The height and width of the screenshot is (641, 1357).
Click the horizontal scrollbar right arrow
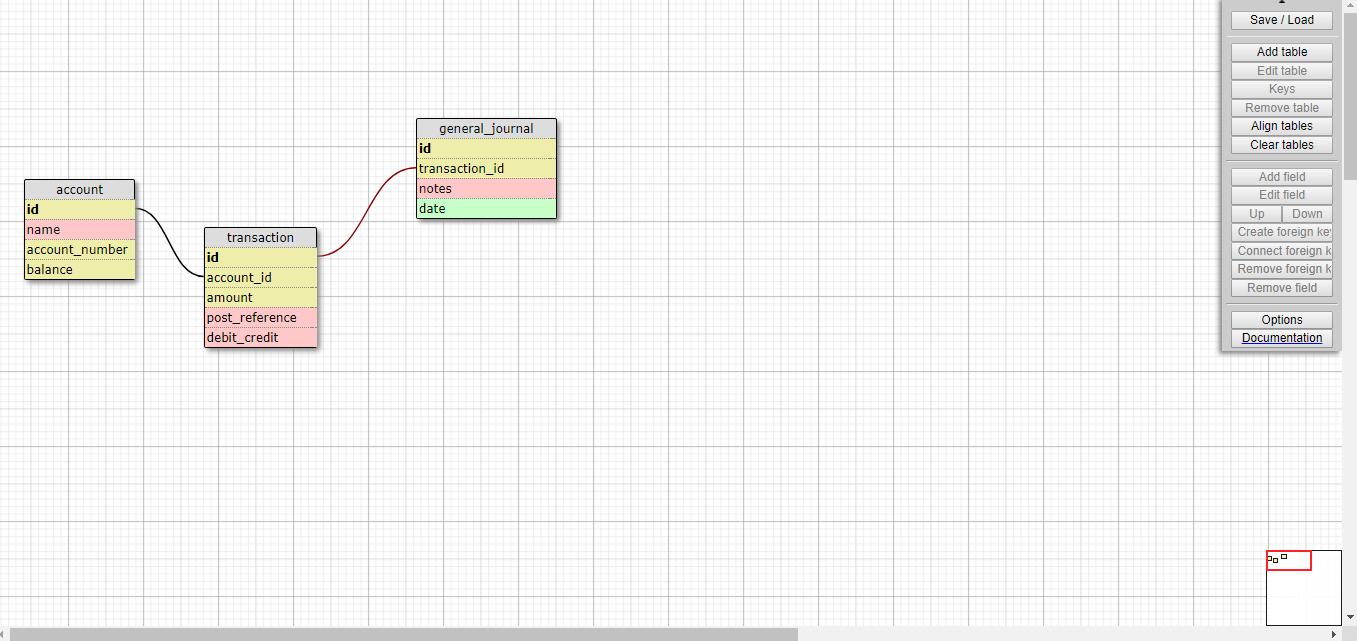pos(1336,634)
